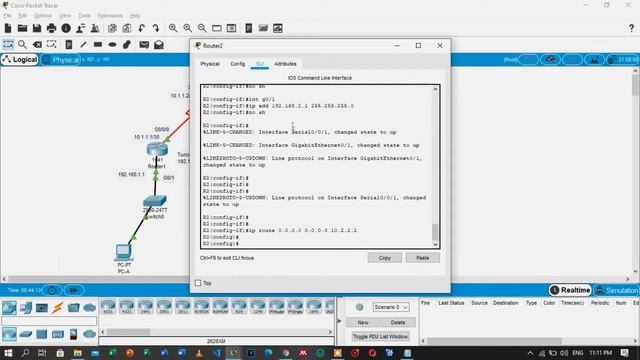Click the Fast Forward Time button
Screen dimensions: 640x360
click(73, 290)
